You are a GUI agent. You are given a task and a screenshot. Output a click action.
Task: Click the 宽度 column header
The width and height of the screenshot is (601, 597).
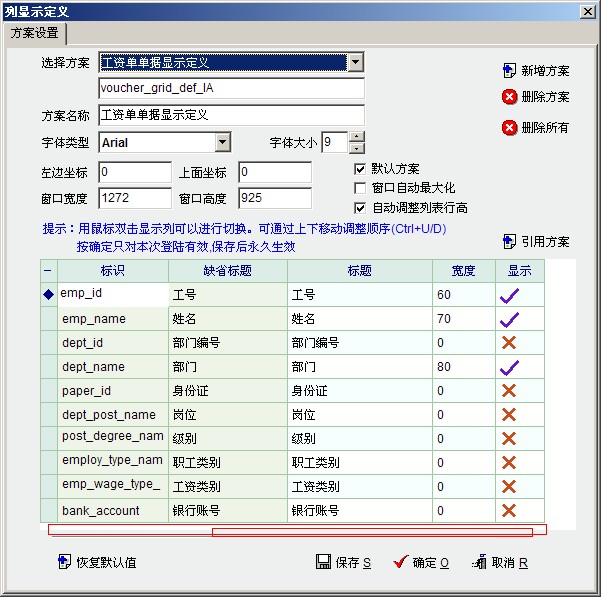pos(463,271)
